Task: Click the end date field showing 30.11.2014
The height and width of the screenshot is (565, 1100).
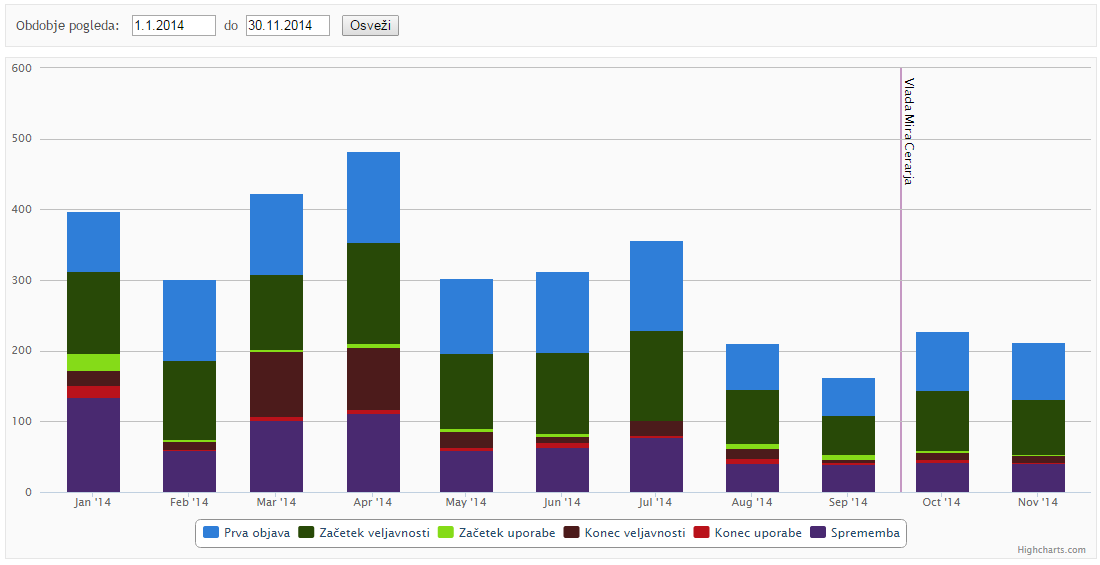Action: [x=288, y=26]
